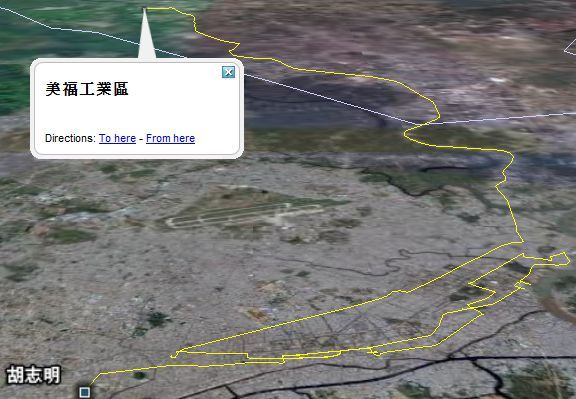Click the placemark at the balloon's pointer tip
This screenshot has width=576, height=399.
click(x=144, y=8)
